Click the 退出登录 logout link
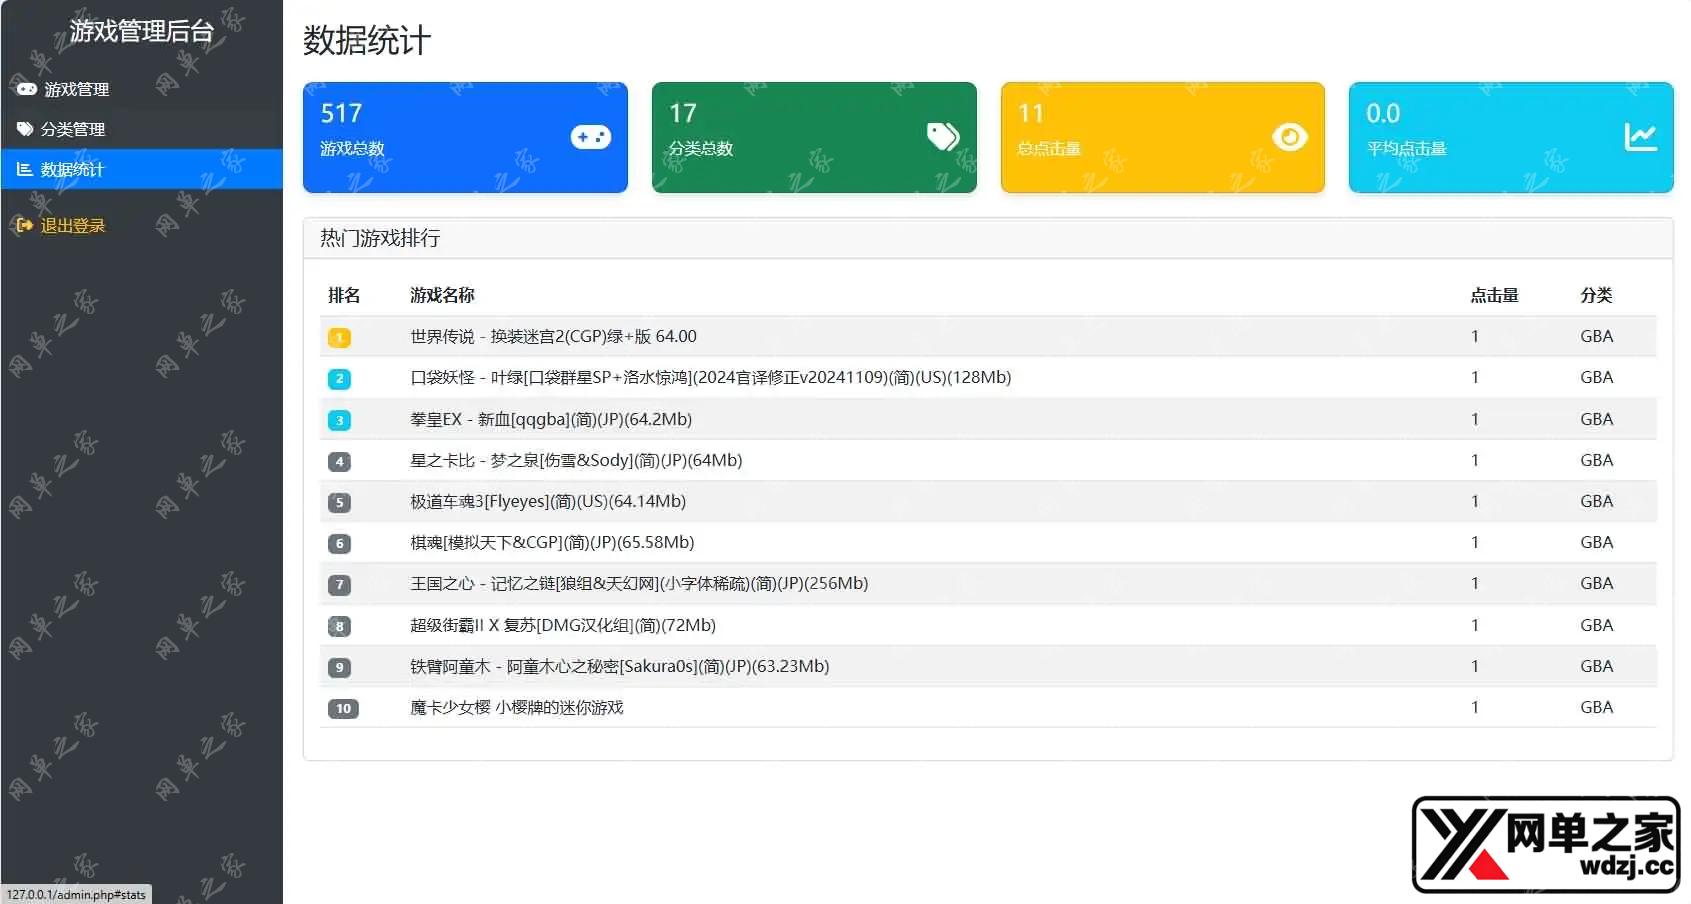The width and height of the screenshot is (1691, 904). tap(72, 225)
